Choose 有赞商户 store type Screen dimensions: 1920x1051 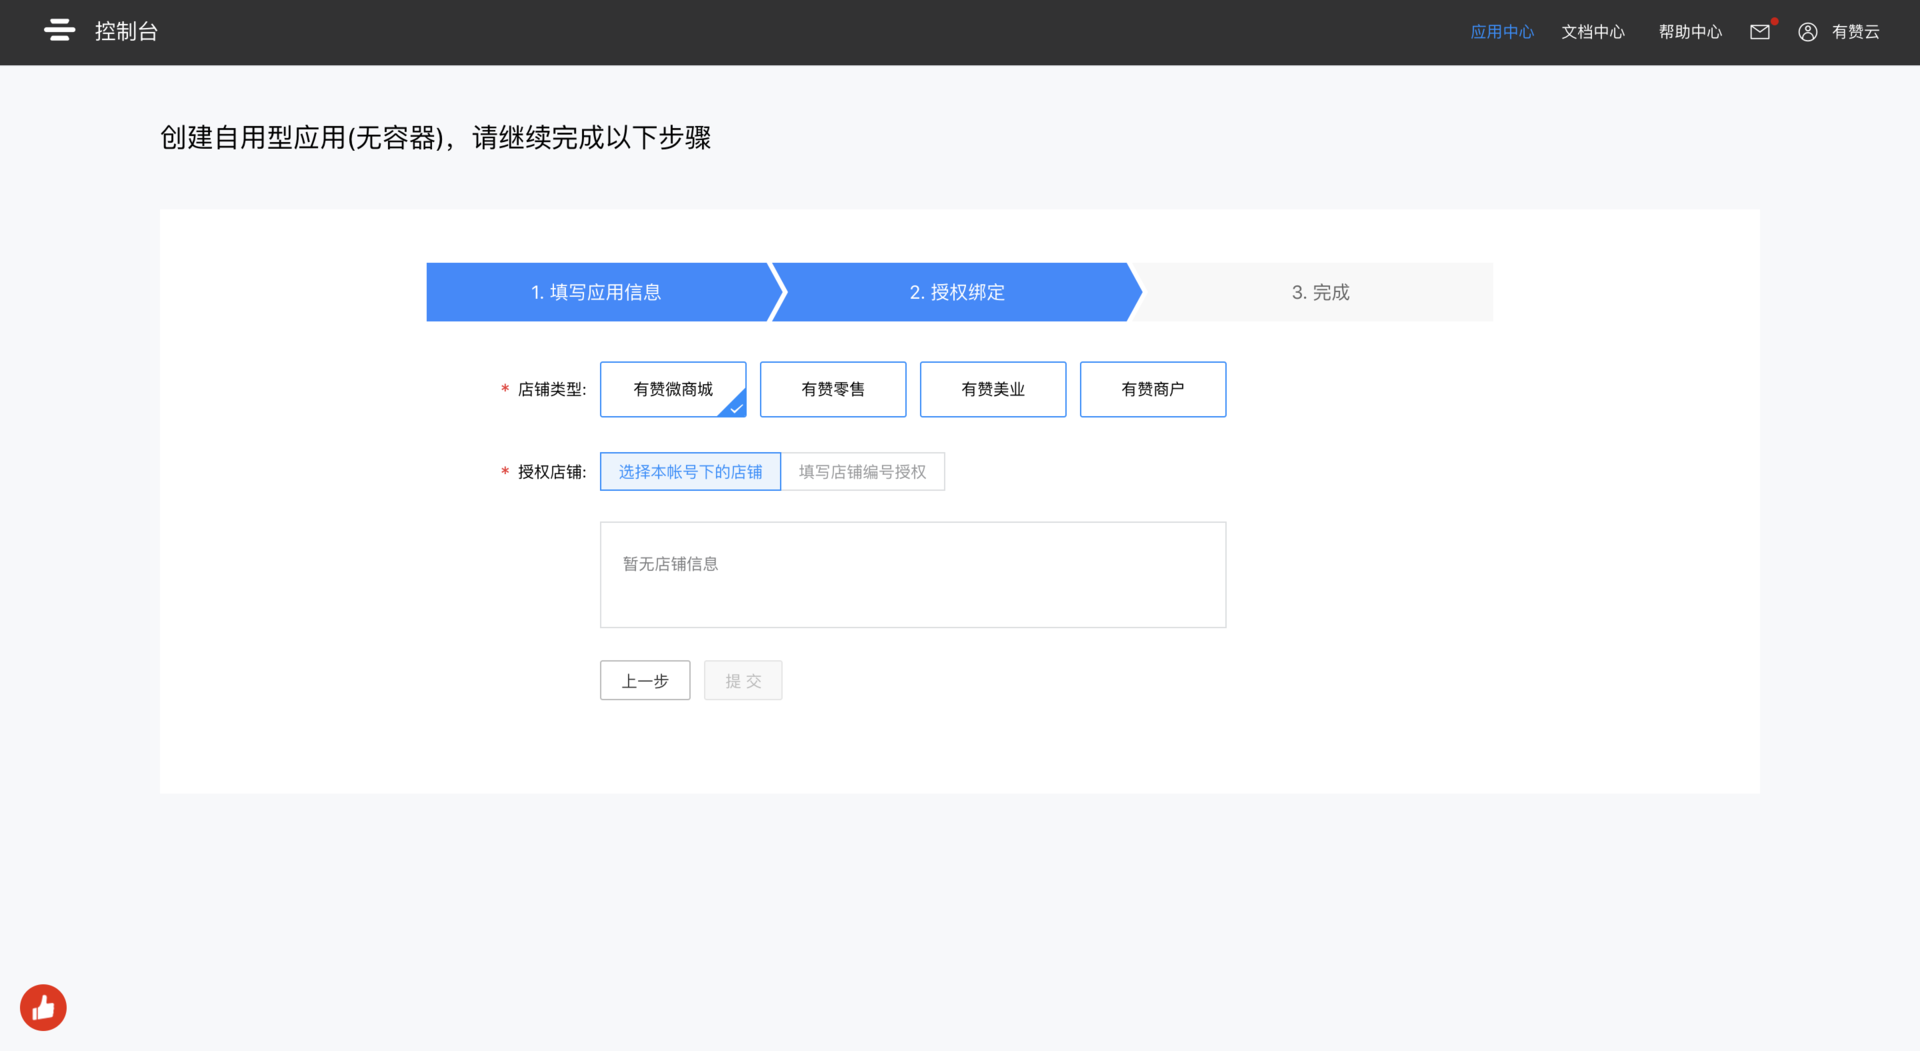tap(1153, 389)
